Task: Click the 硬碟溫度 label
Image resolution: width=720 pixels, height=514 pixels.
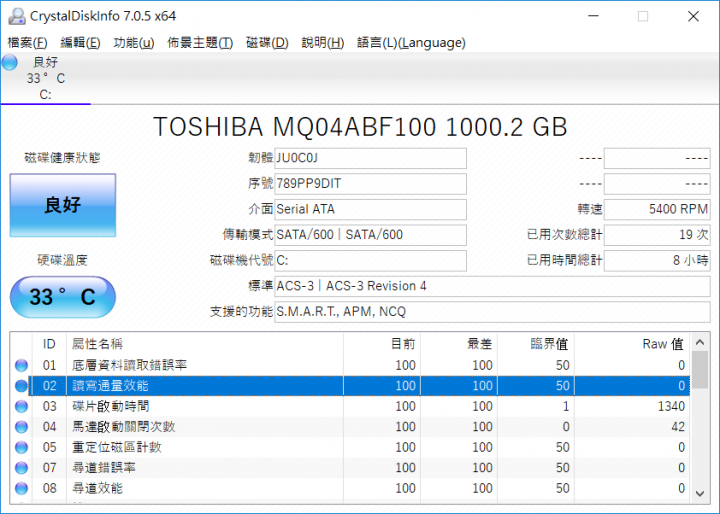Action: coord(62,260)
